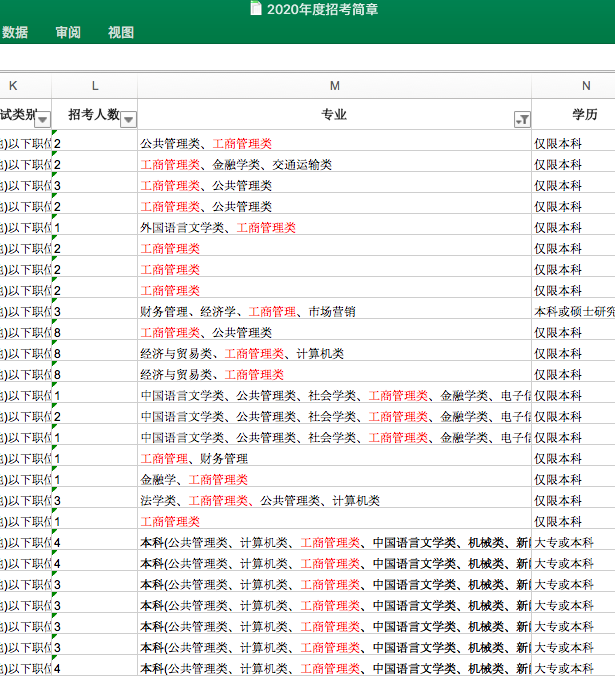
Task: Select column L by its header letter
Action: [x=94, y=86]
